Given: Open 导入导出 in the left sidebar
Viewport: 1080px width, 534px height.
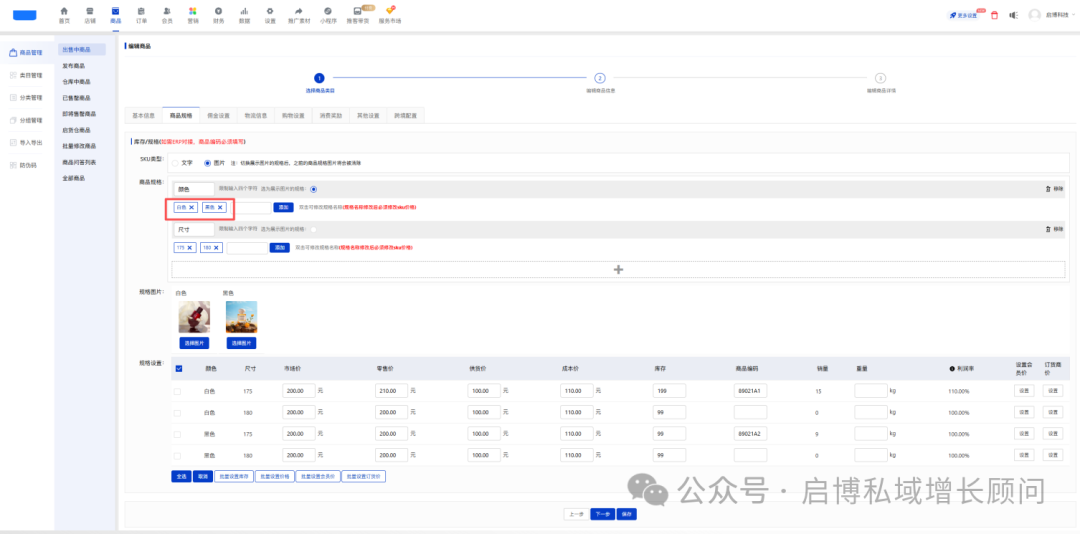Looking at the screenshot, I should pyautogui.click(x=26, y=143).
